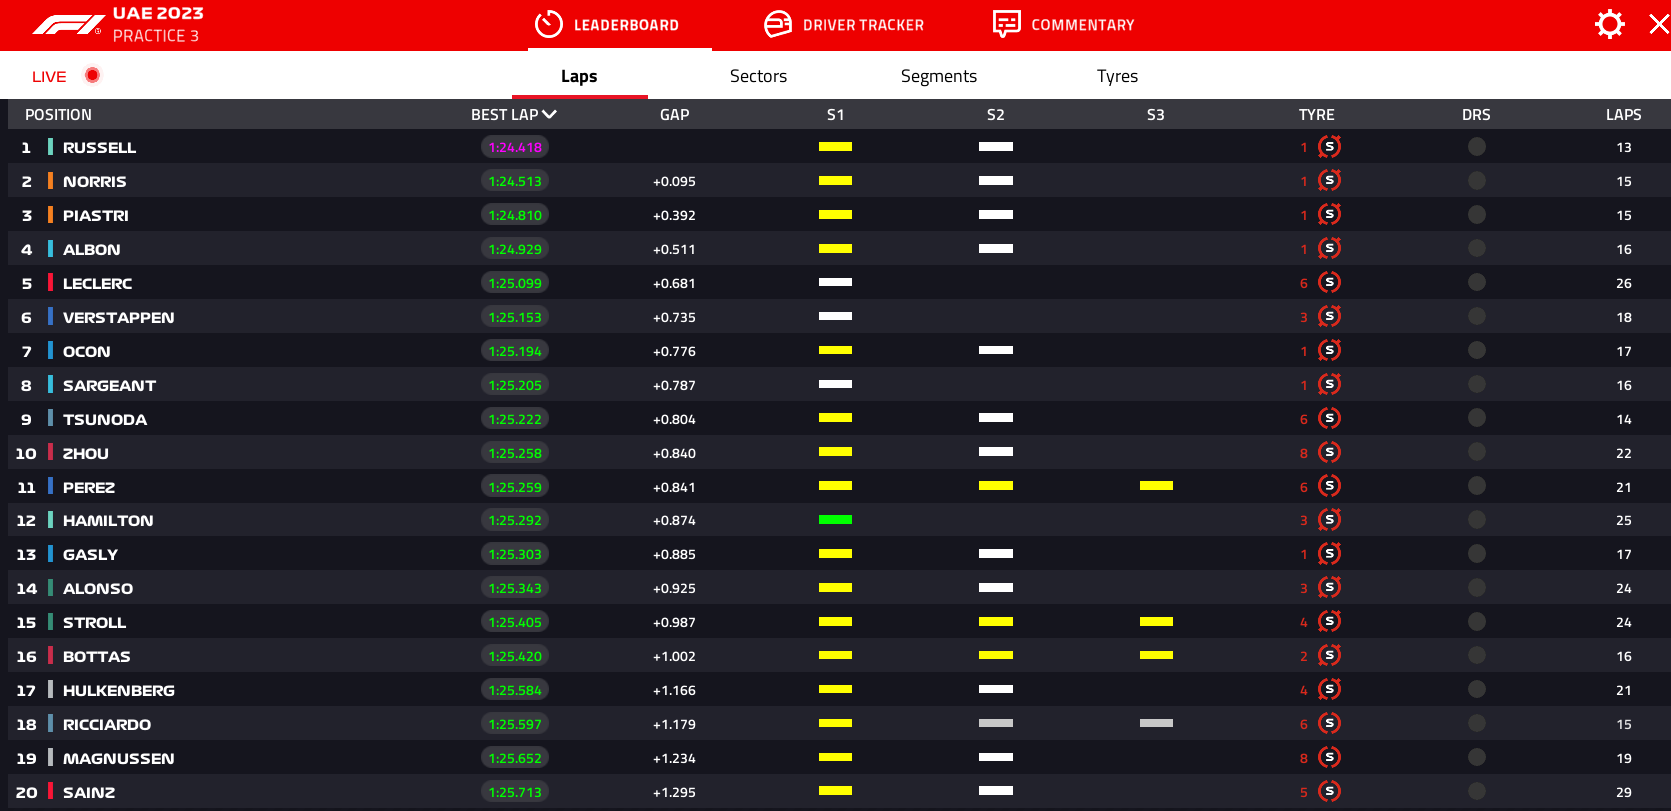Select the Sectors sub-tab
Screen dimensions: 1671x811
coord(758,76)
